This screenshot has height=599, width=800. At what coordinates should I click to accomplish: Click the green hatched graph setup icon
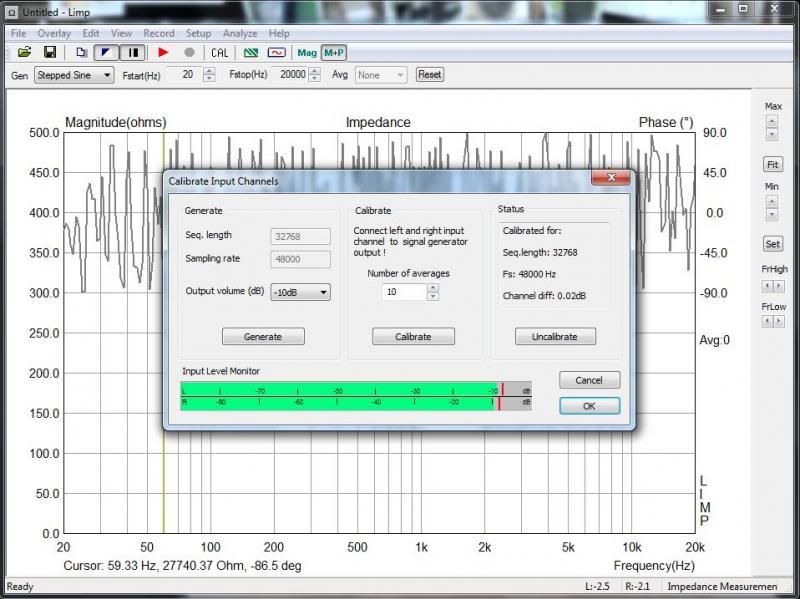(x=251, y=52)
